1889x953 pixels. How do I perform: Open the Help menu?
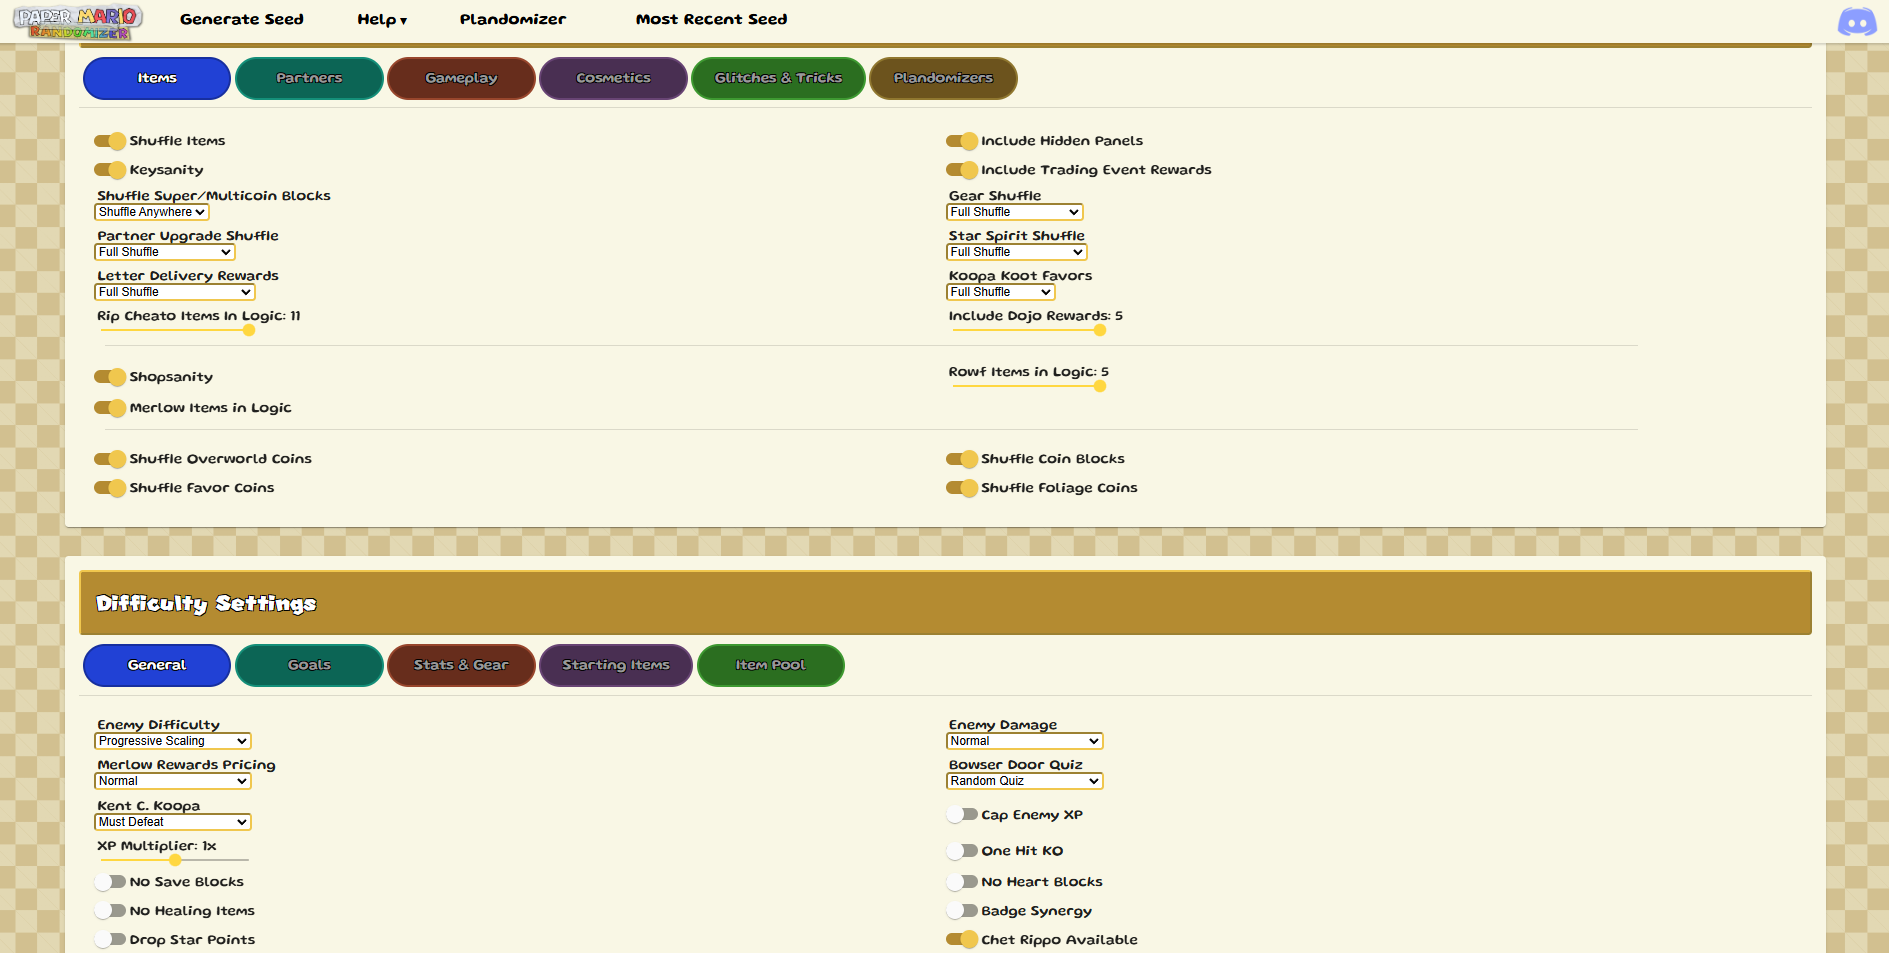click(x=382, y=19)
